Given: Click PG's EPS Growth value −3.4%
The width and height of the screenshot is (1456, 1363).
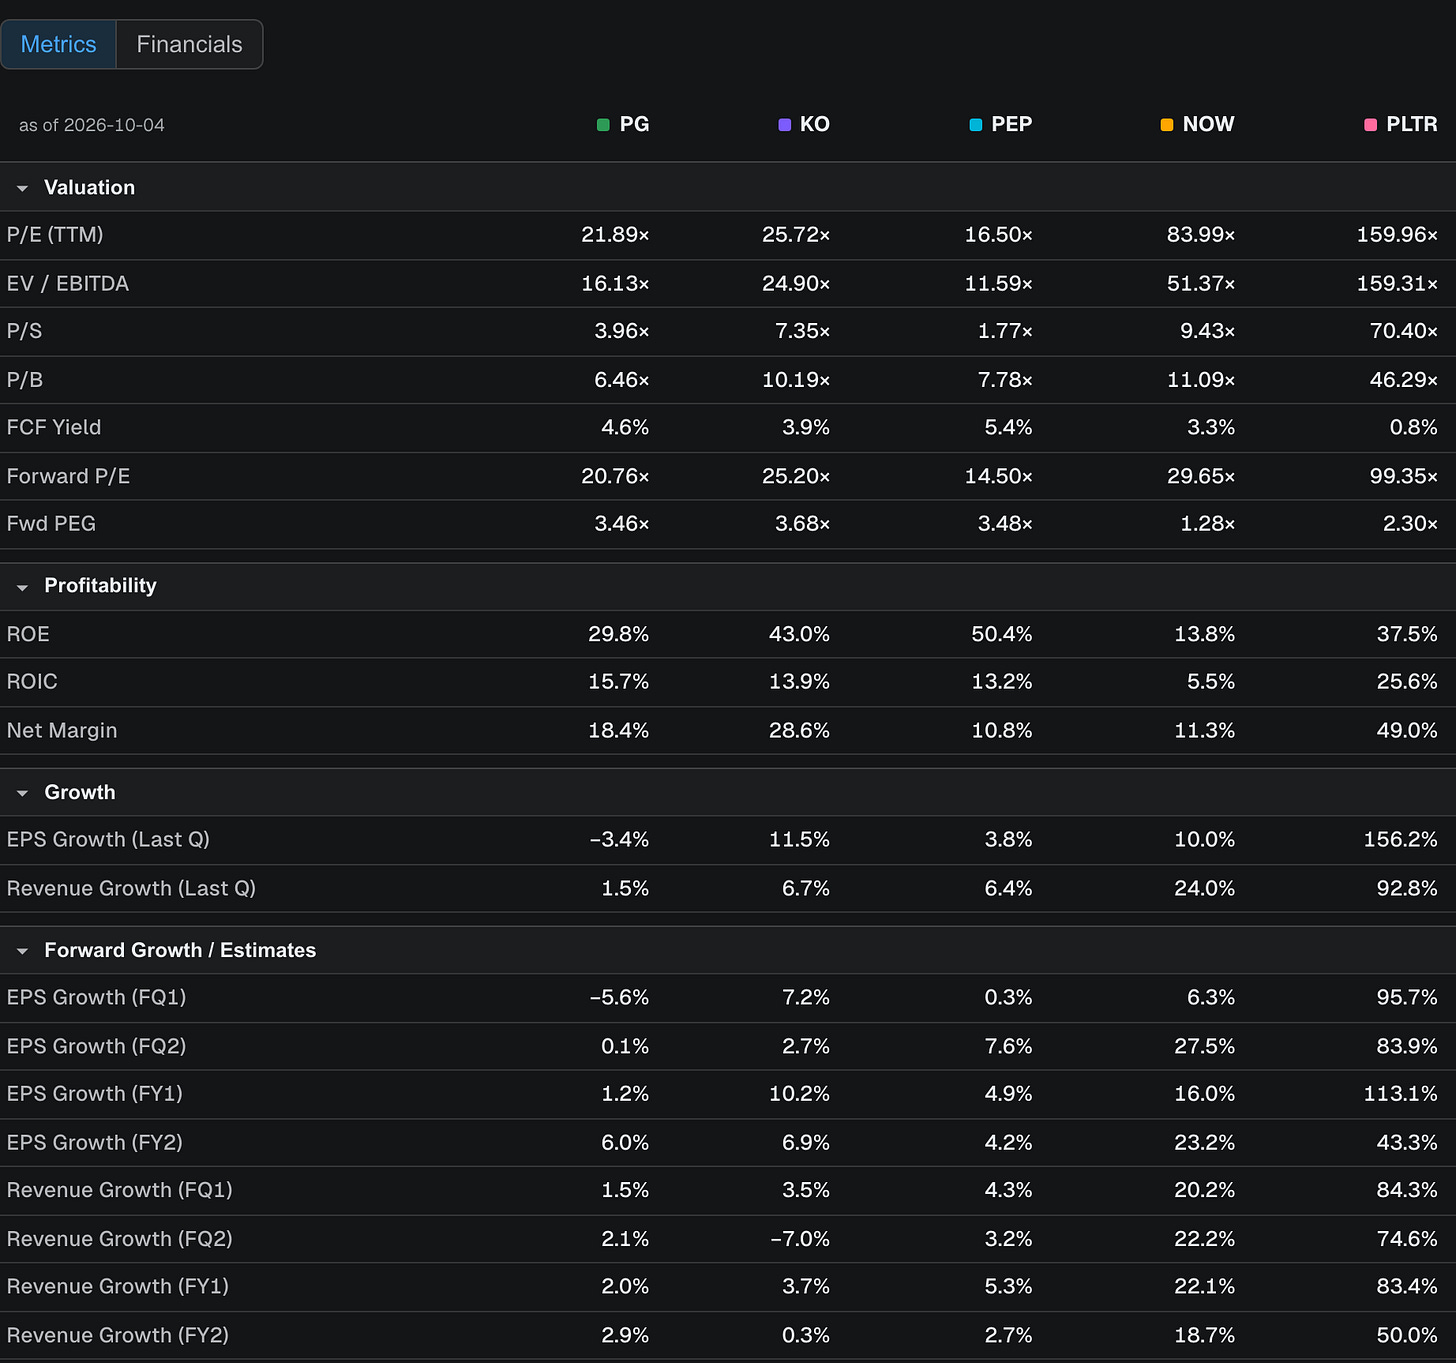Looking at the screenshot, I should tap(619, 840).
